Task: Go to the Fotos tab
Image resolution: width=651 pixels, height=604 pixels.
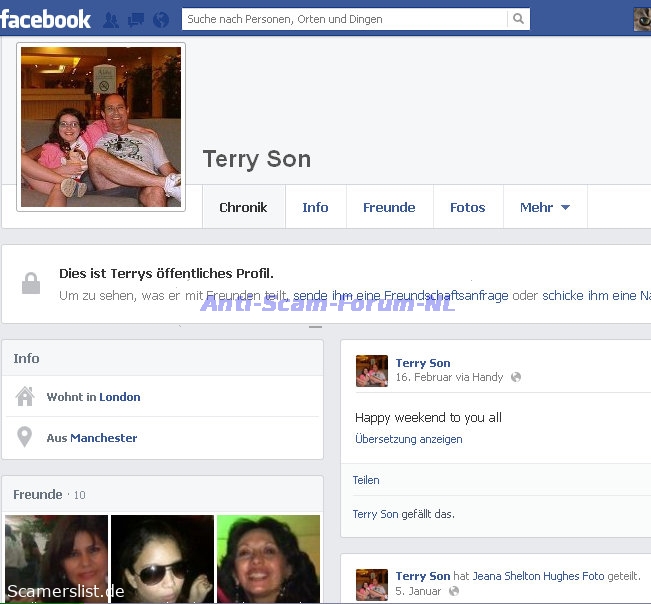Action: coord(467,208)
